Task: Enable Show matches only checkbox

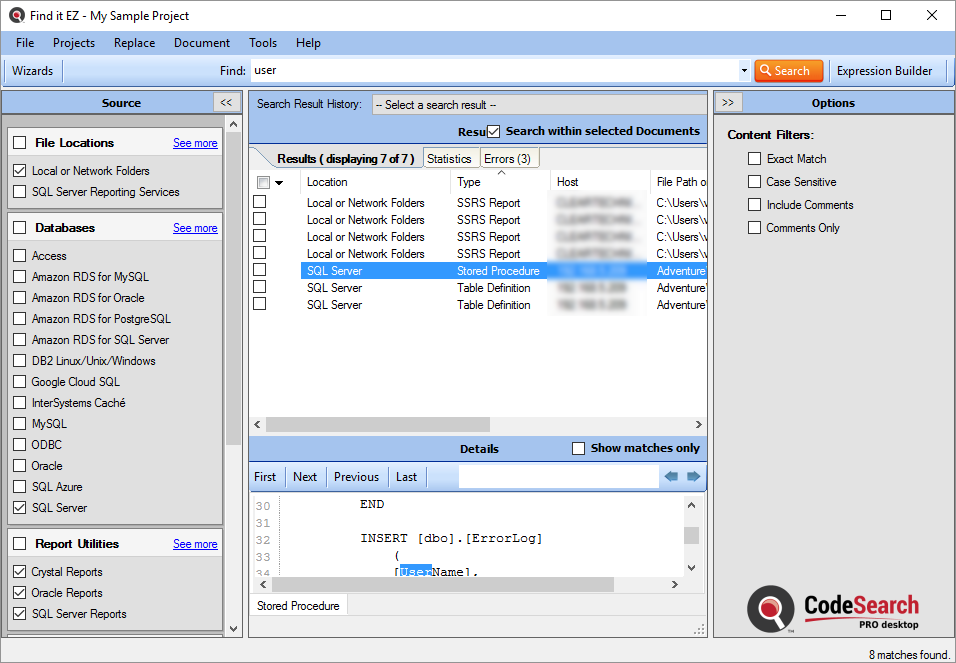Action: 578,448
